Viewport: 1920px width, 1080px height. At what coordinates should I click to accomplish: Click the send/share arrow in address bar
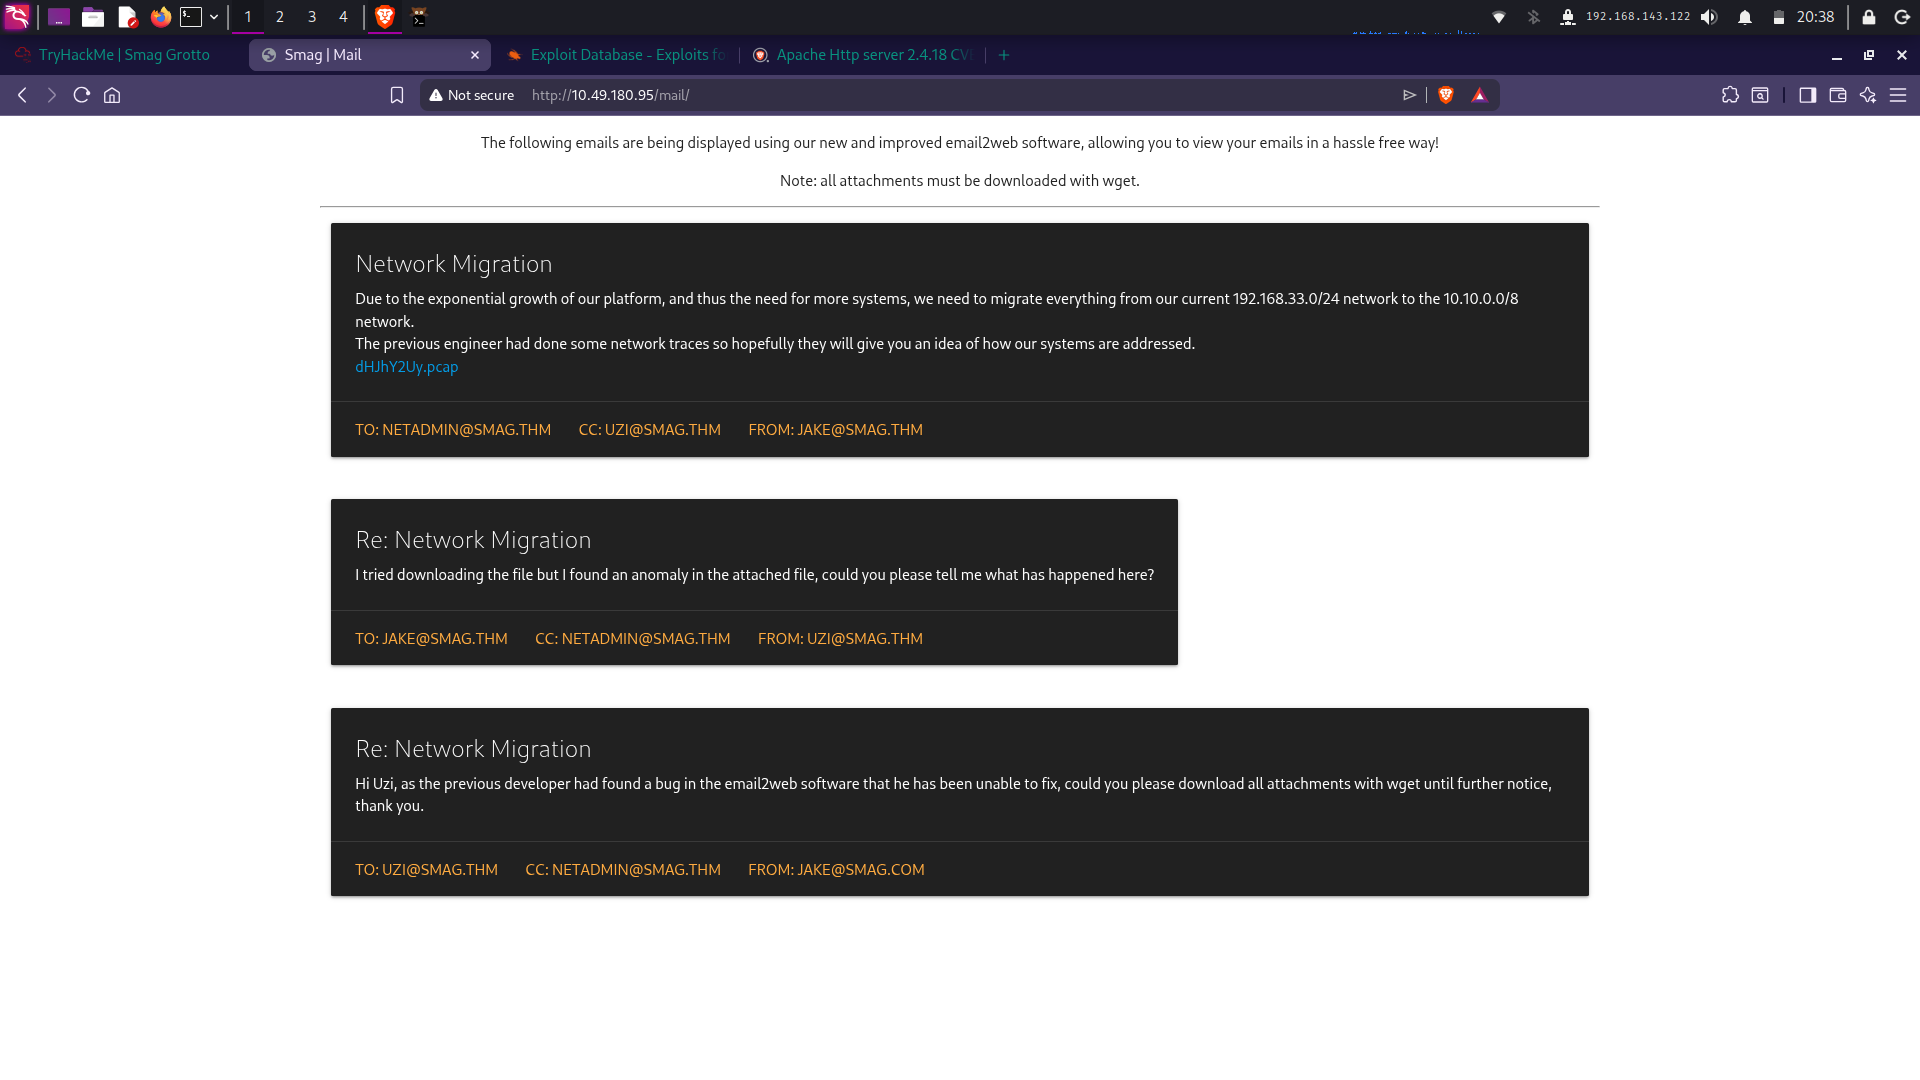(x=1410, y=95)
